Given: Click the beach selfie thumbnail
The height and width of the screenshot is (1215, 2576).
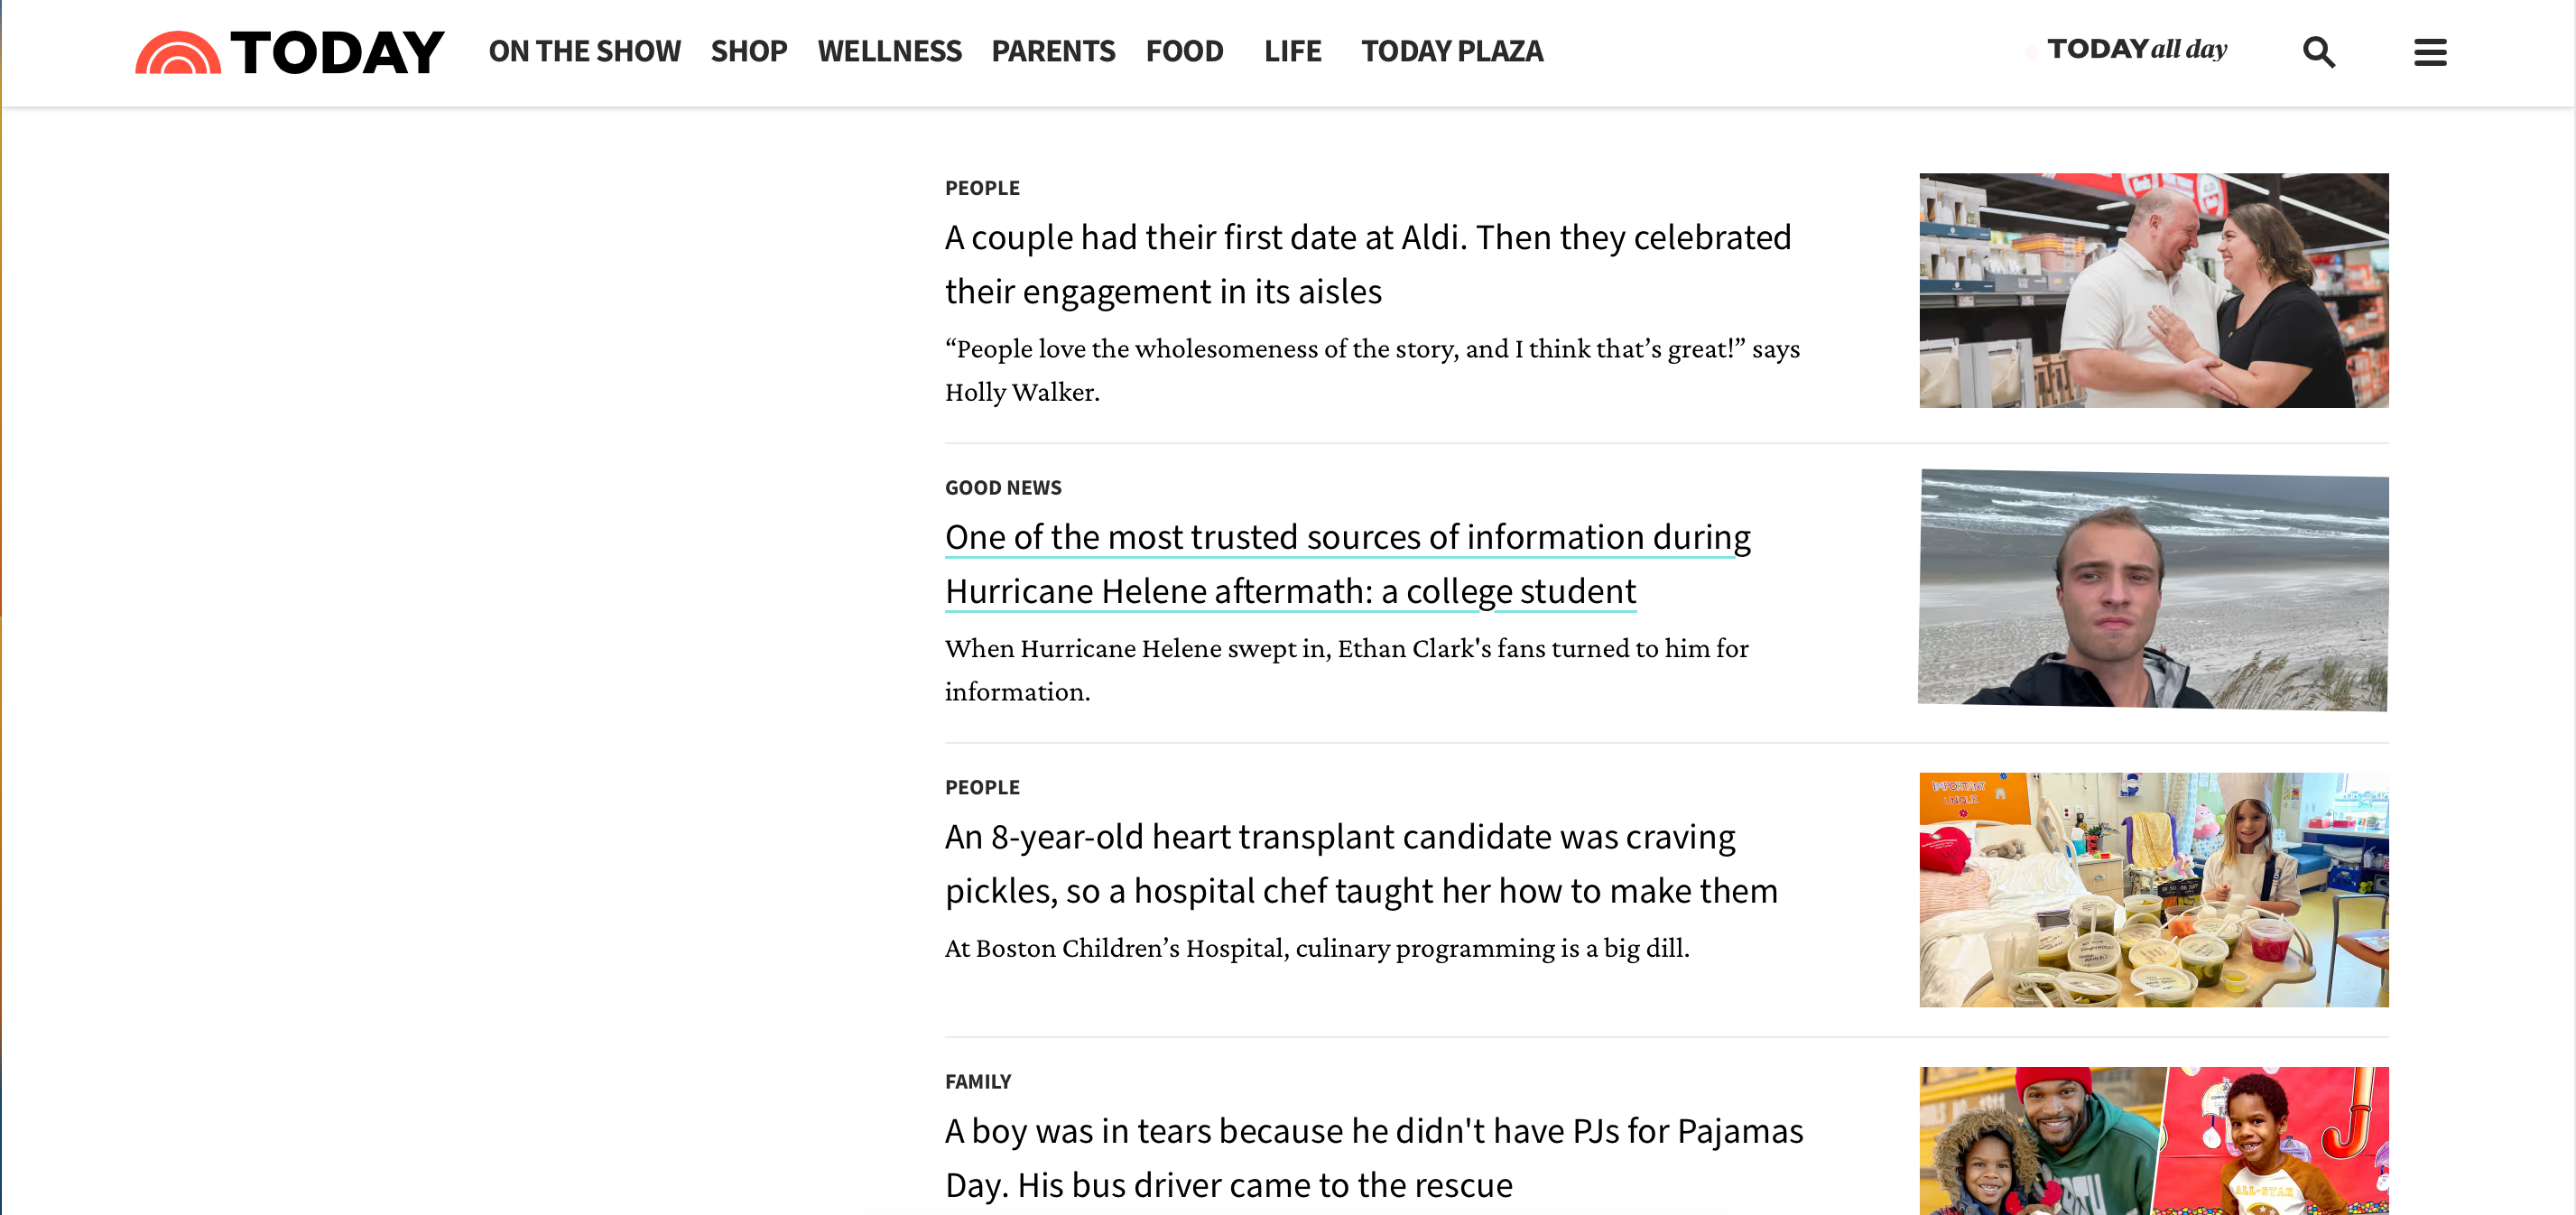Looking at the screenshot, I should click(x=2153, y=590).
